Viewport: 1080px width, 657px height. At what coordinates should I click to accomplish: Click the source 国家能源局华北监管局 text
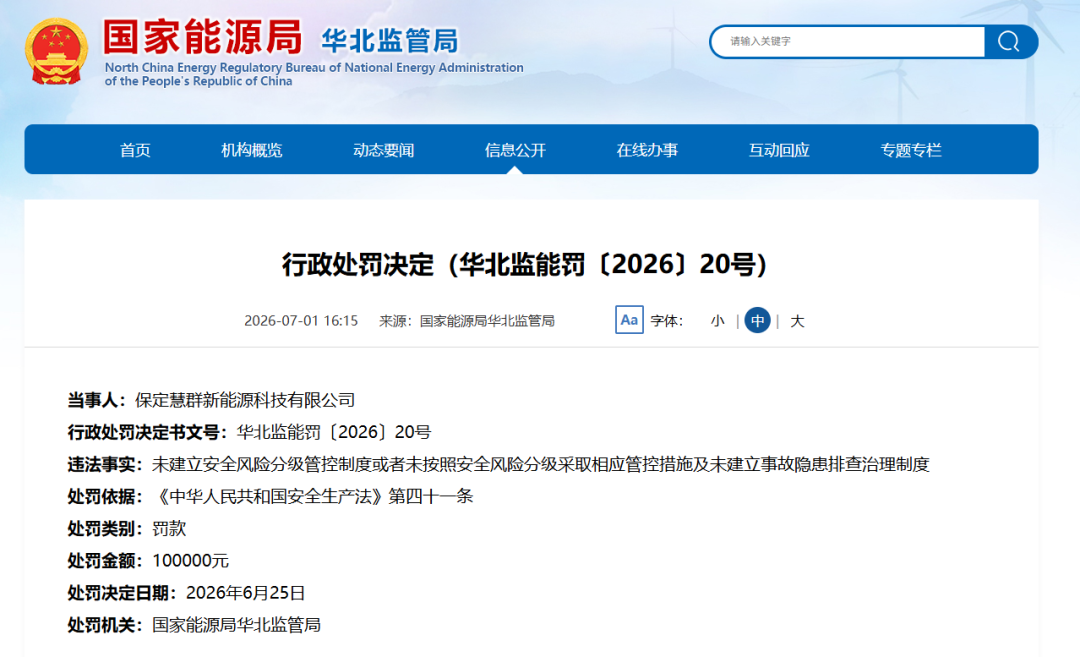487,321
